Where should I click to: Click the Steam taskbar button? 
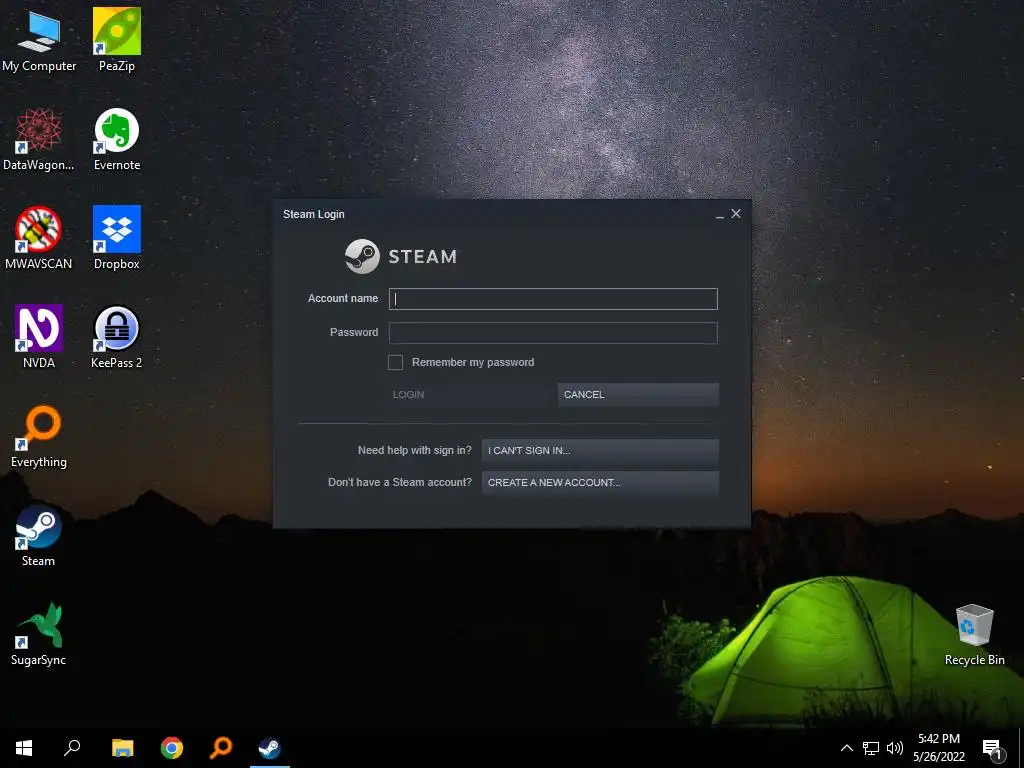point(270,748)
